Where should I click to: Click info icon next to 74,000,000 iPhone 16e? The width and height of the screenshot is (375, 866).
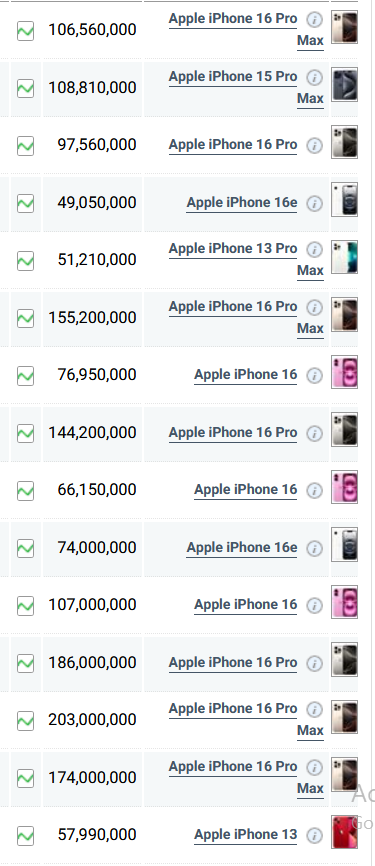(314, 548)
